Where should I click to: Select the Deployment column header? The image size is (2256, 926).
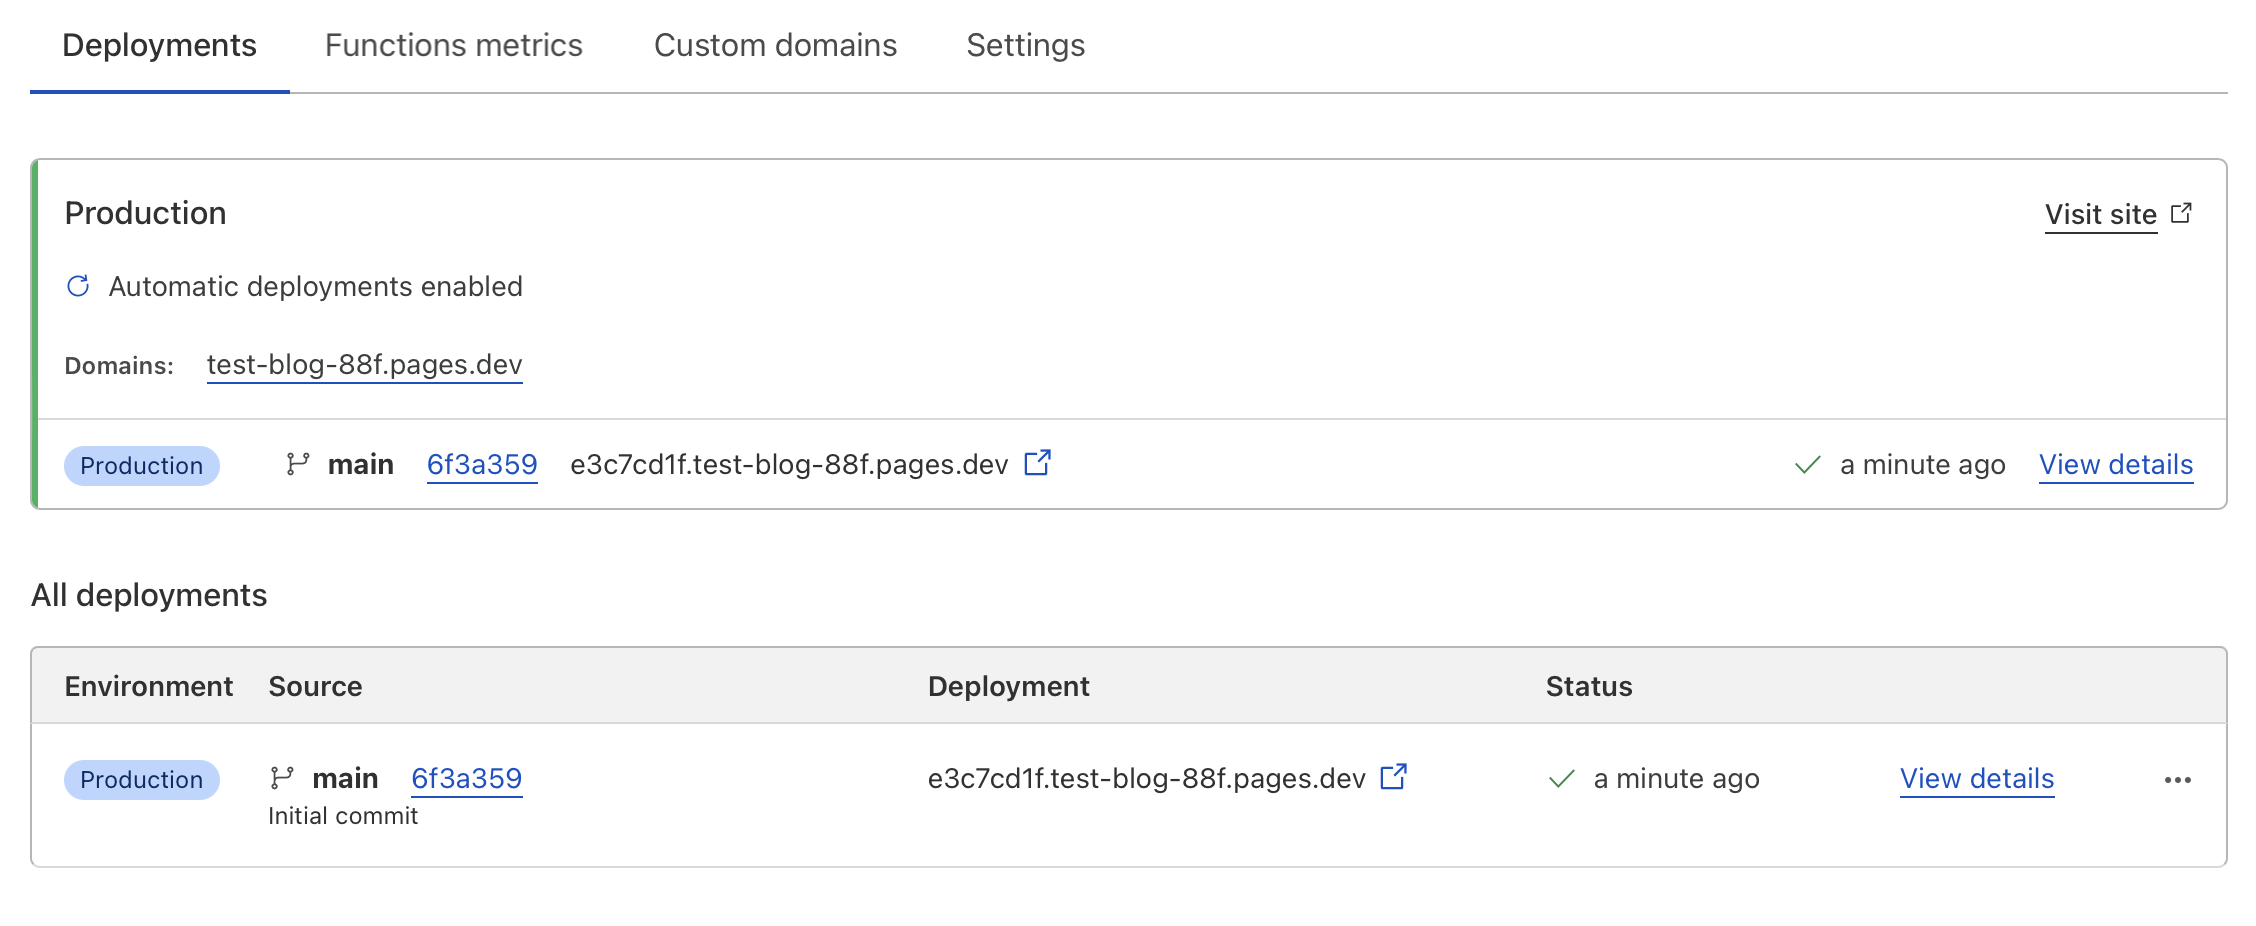tap(1009, 686)
